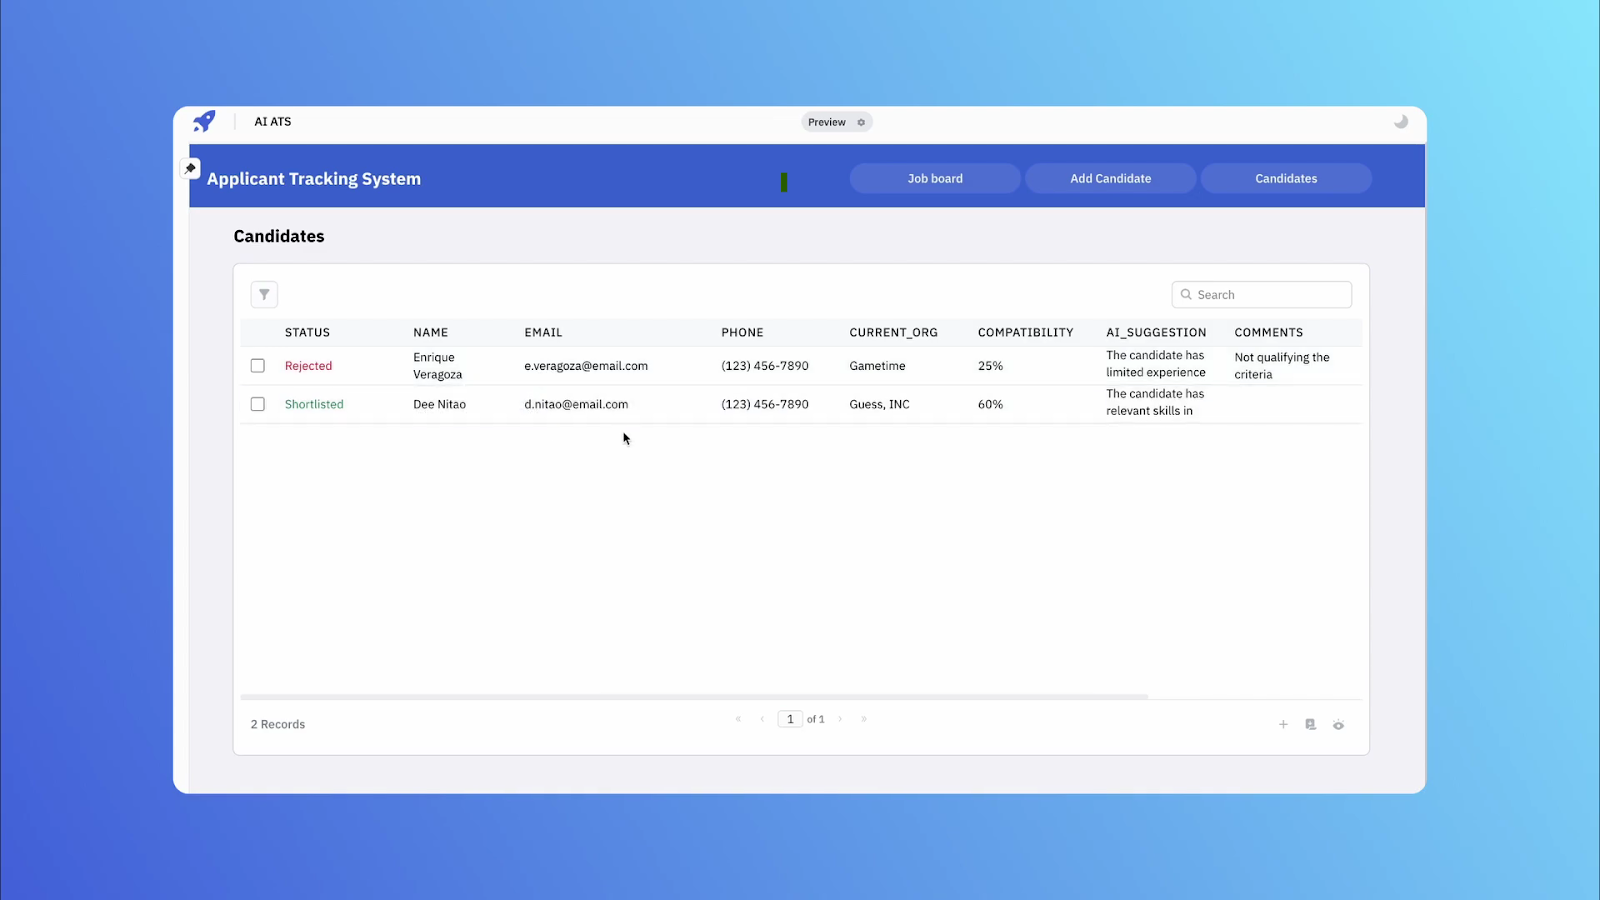
Task: Switch to the Candidates tab
Action: click(x=1286, y=178)
